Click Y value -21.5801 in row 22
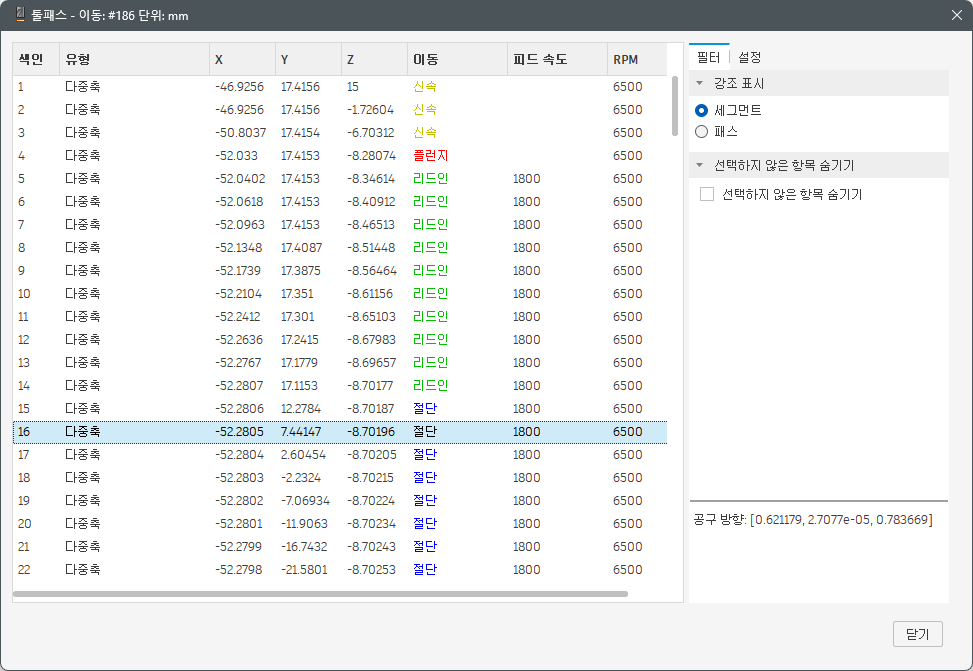Viewport: 973px width, 671px height. 304,569
